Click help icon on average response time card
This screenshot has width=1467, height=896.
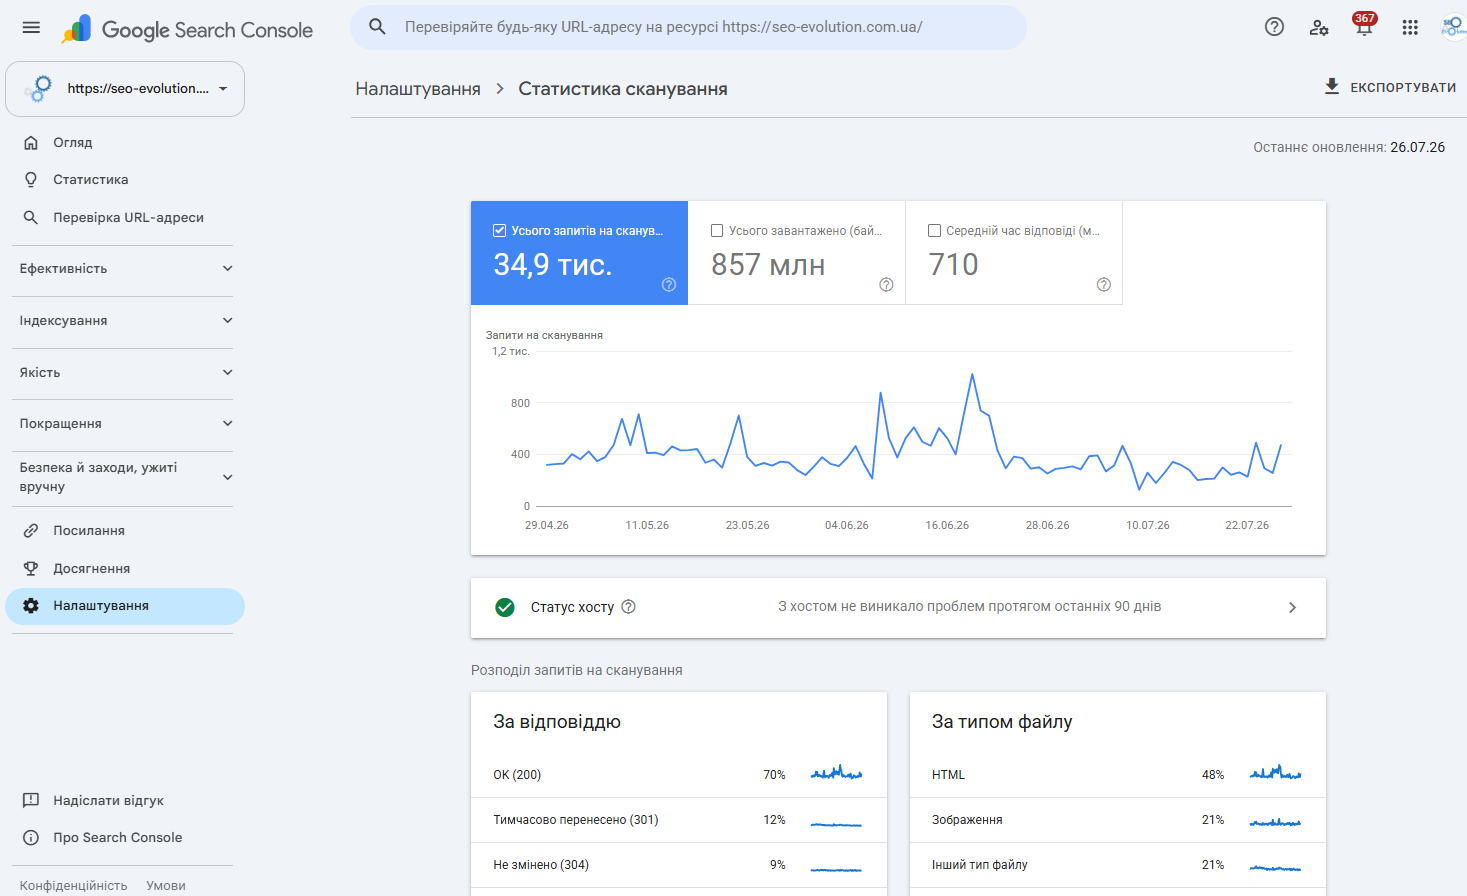point(1104,285)
